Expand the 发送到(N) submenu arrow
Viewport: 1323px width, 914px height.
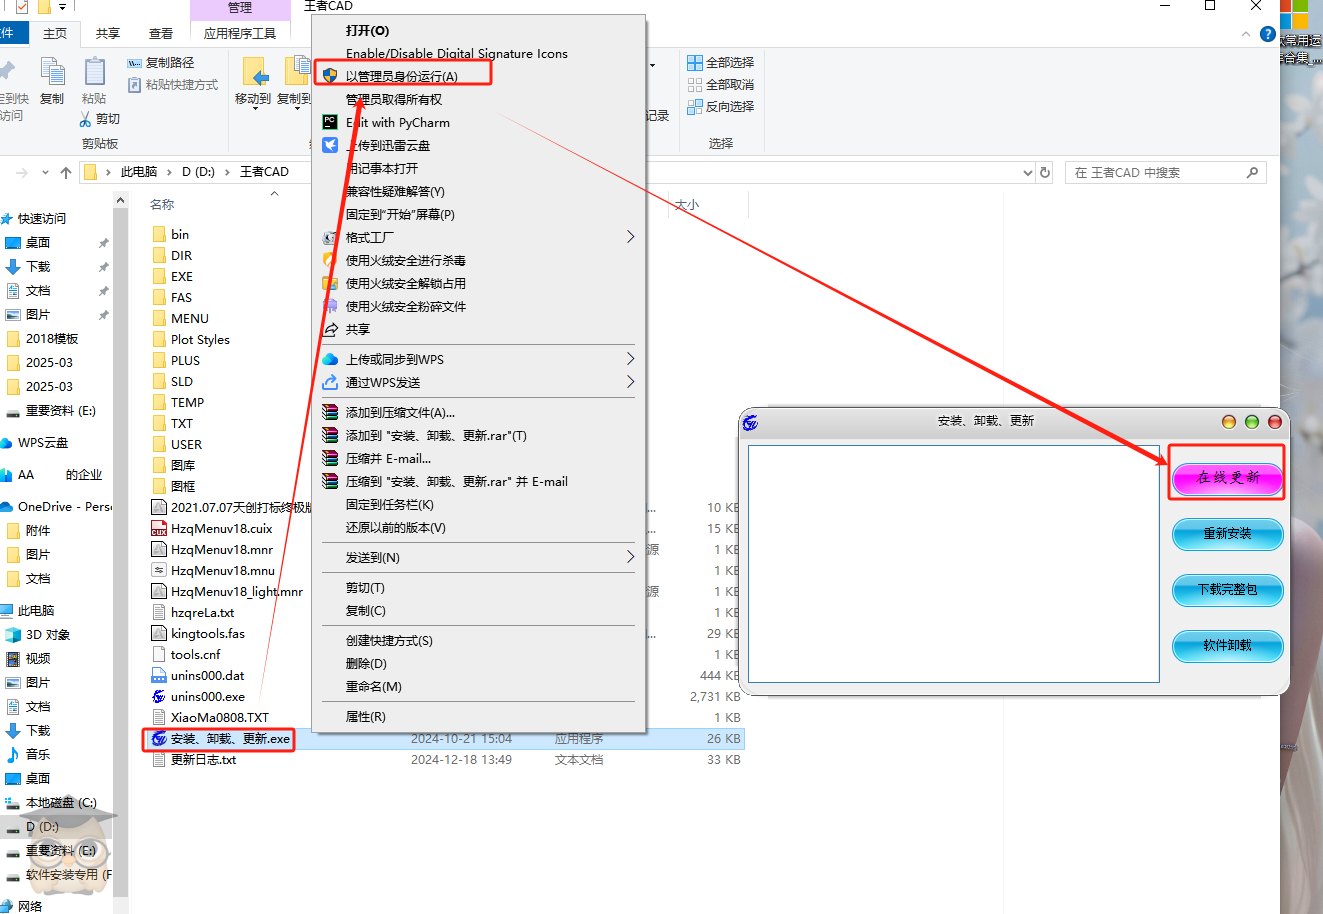click(x=630, y=557)
